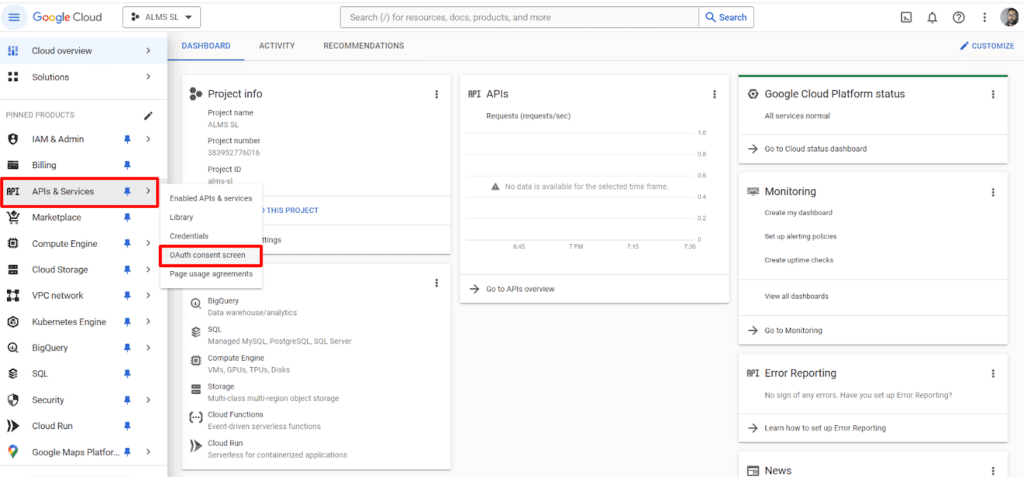Unpin Kubernetes Engine pin icon
Image resolution: width=1024 pixels, height=477 pixels.
127,322
